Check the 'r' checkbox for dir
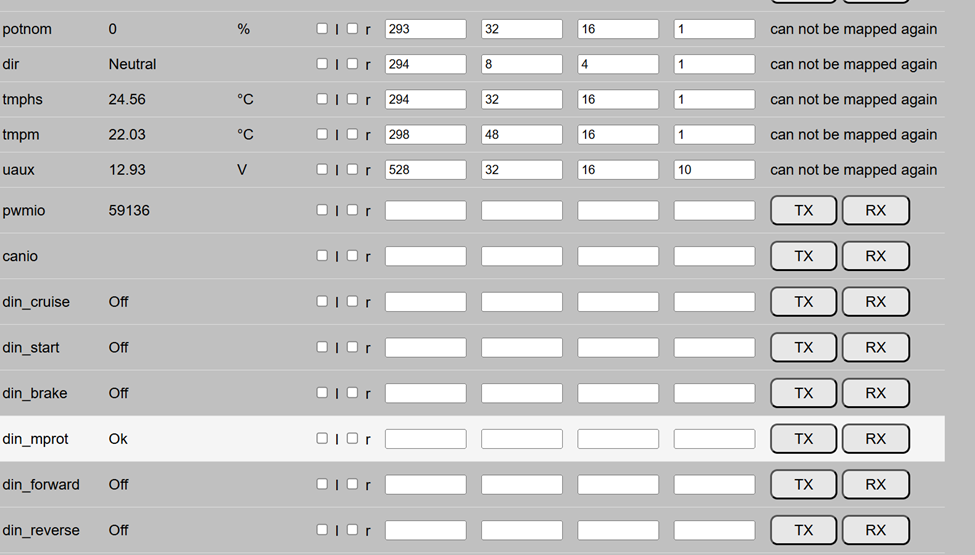Image resolution: width=975 pixels, height=555 pixels. pos(352,64)
